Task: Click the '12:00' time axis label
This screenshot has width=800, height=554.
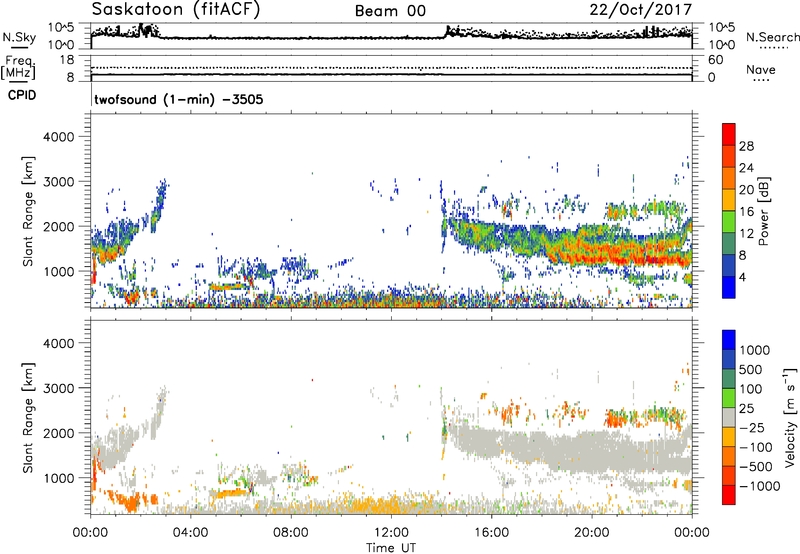Action: pyautogui.click(x=391, y=533)
